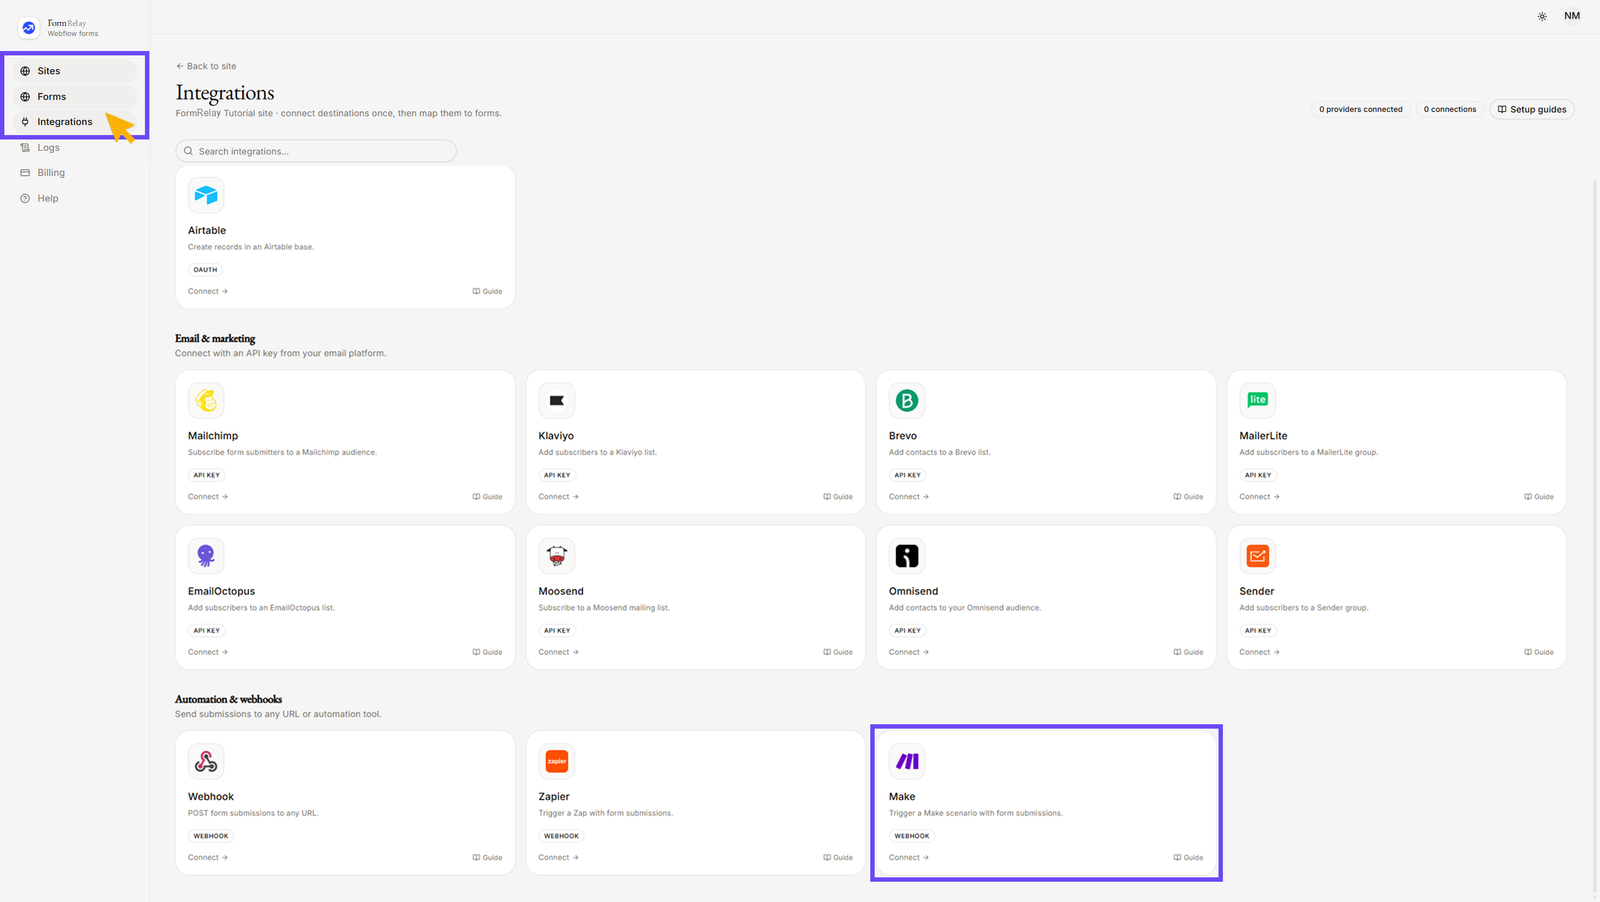Image resolution: width=1600 pixels, height=902 pixels.
Task: Open the EmailOctopus Guide link
Action: [487, 652]
